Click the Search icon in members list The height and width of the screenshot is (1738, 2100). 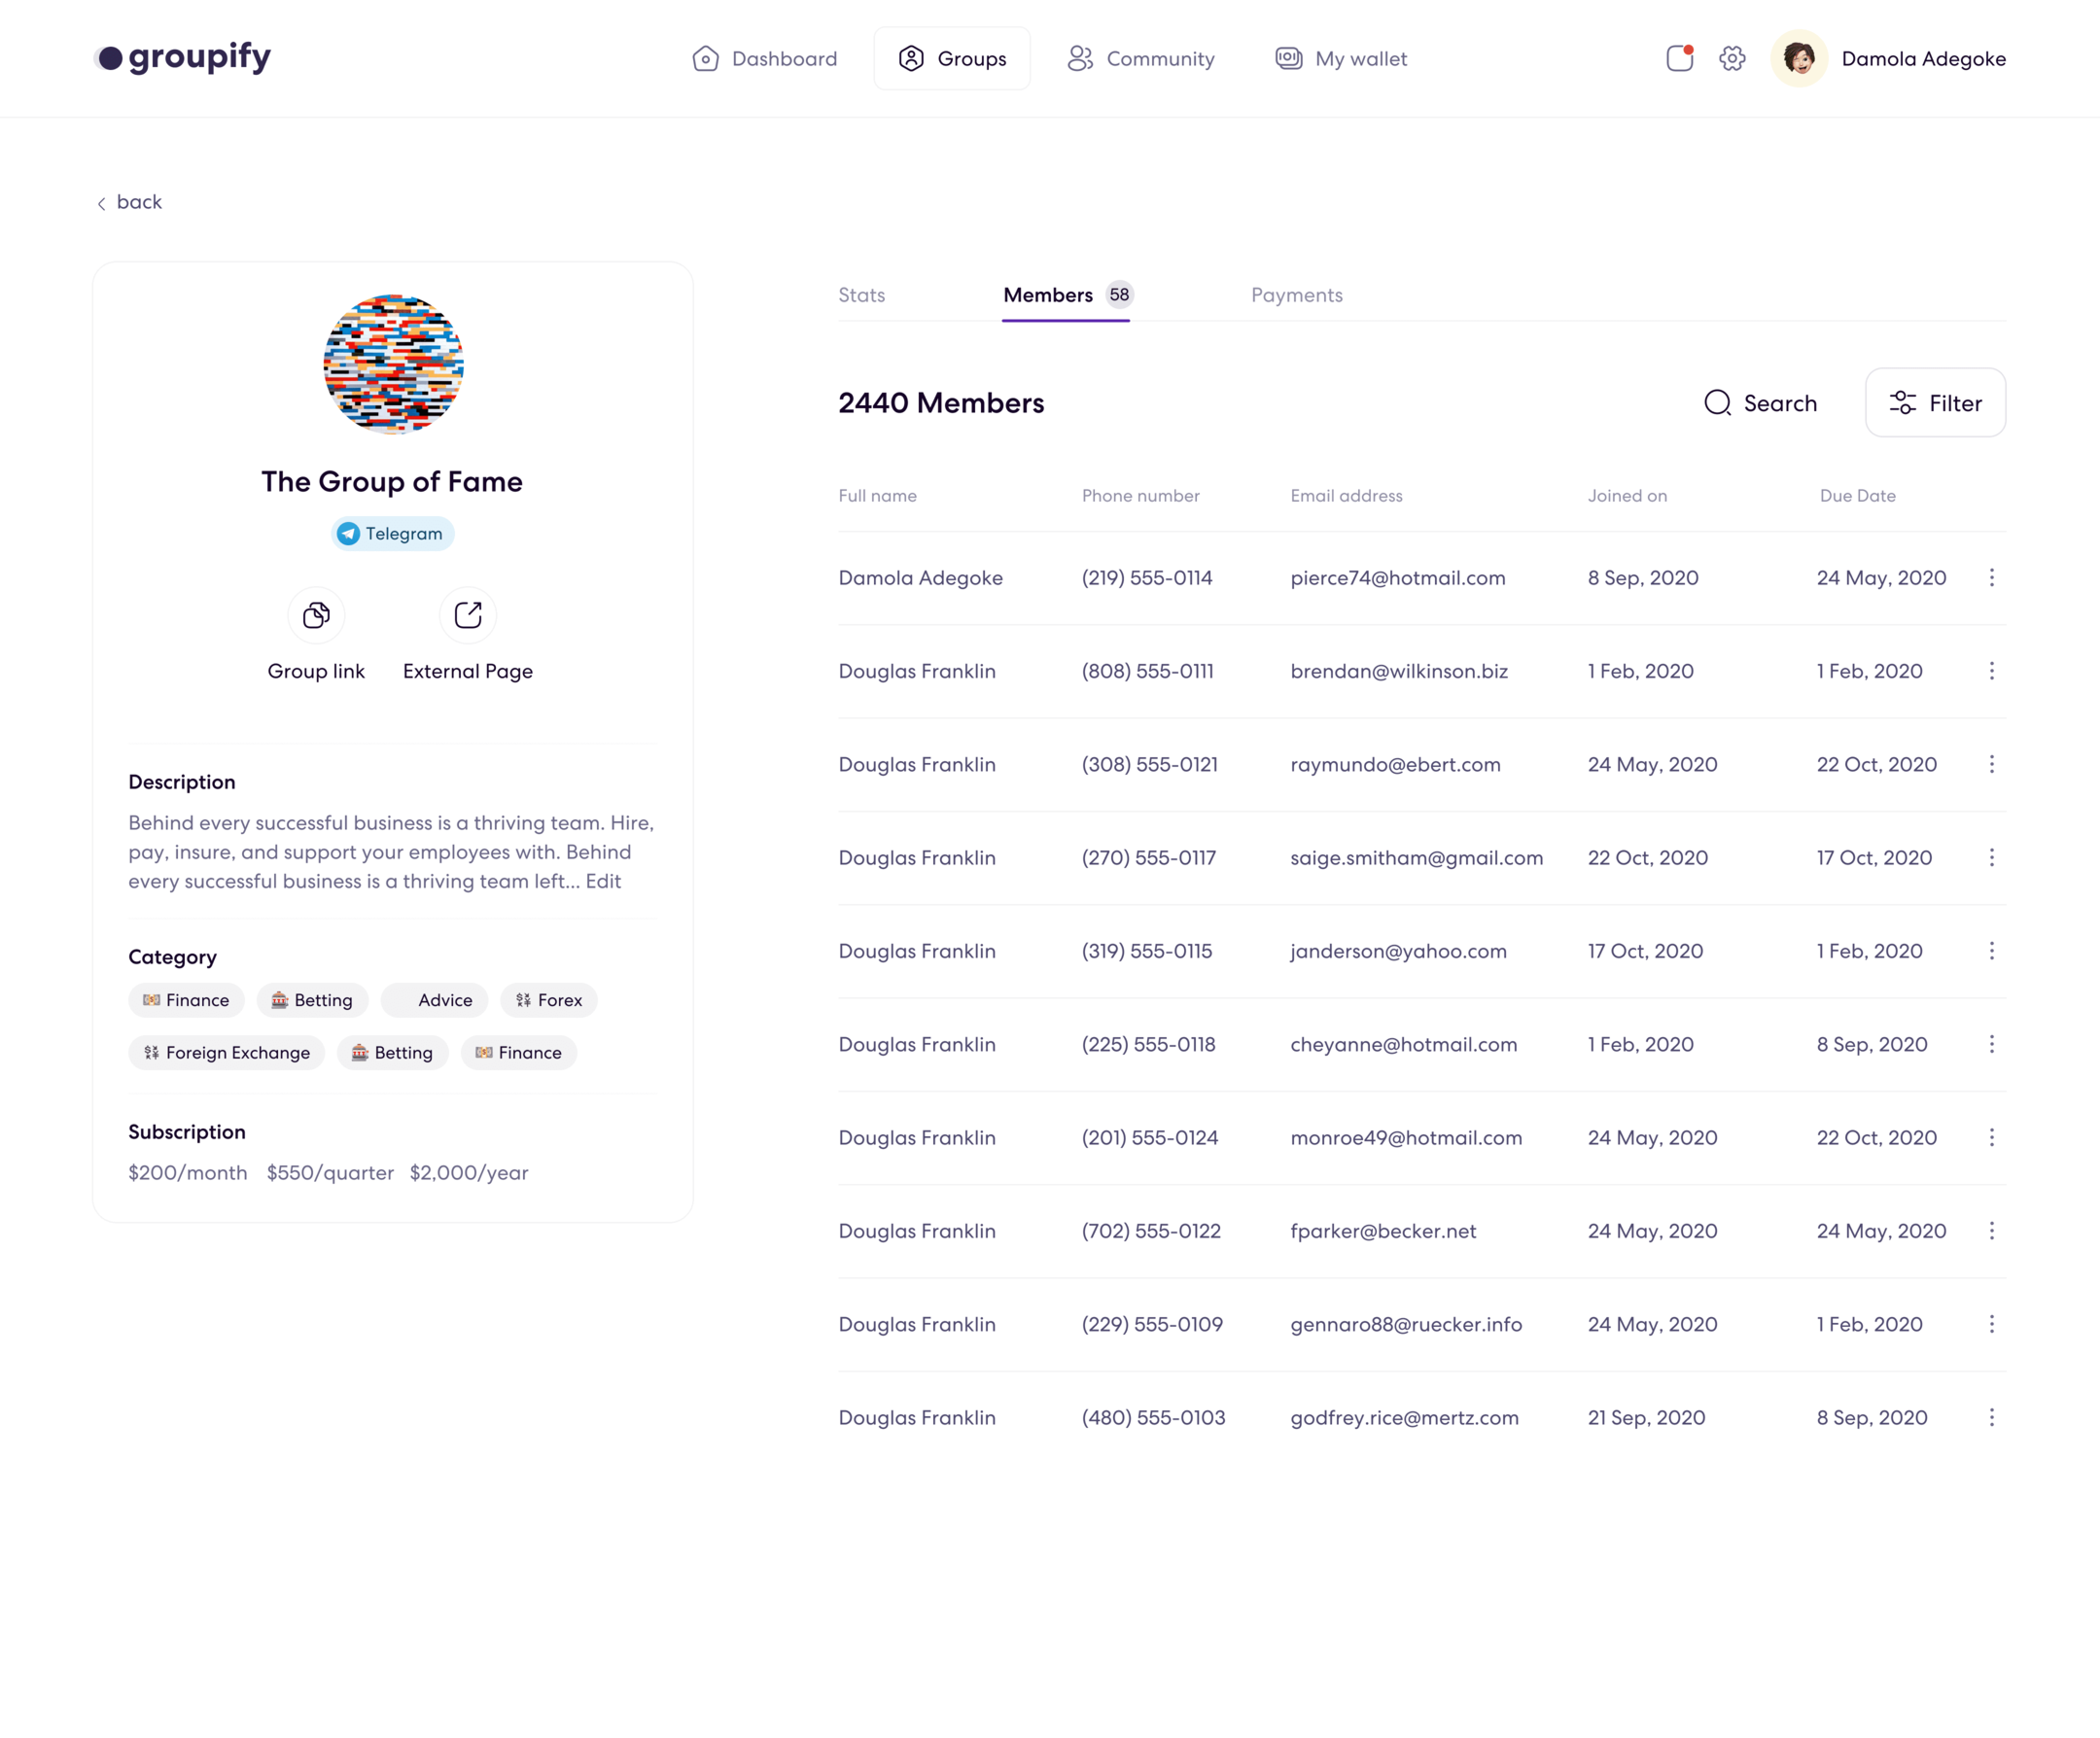(x=1718, y=402)
